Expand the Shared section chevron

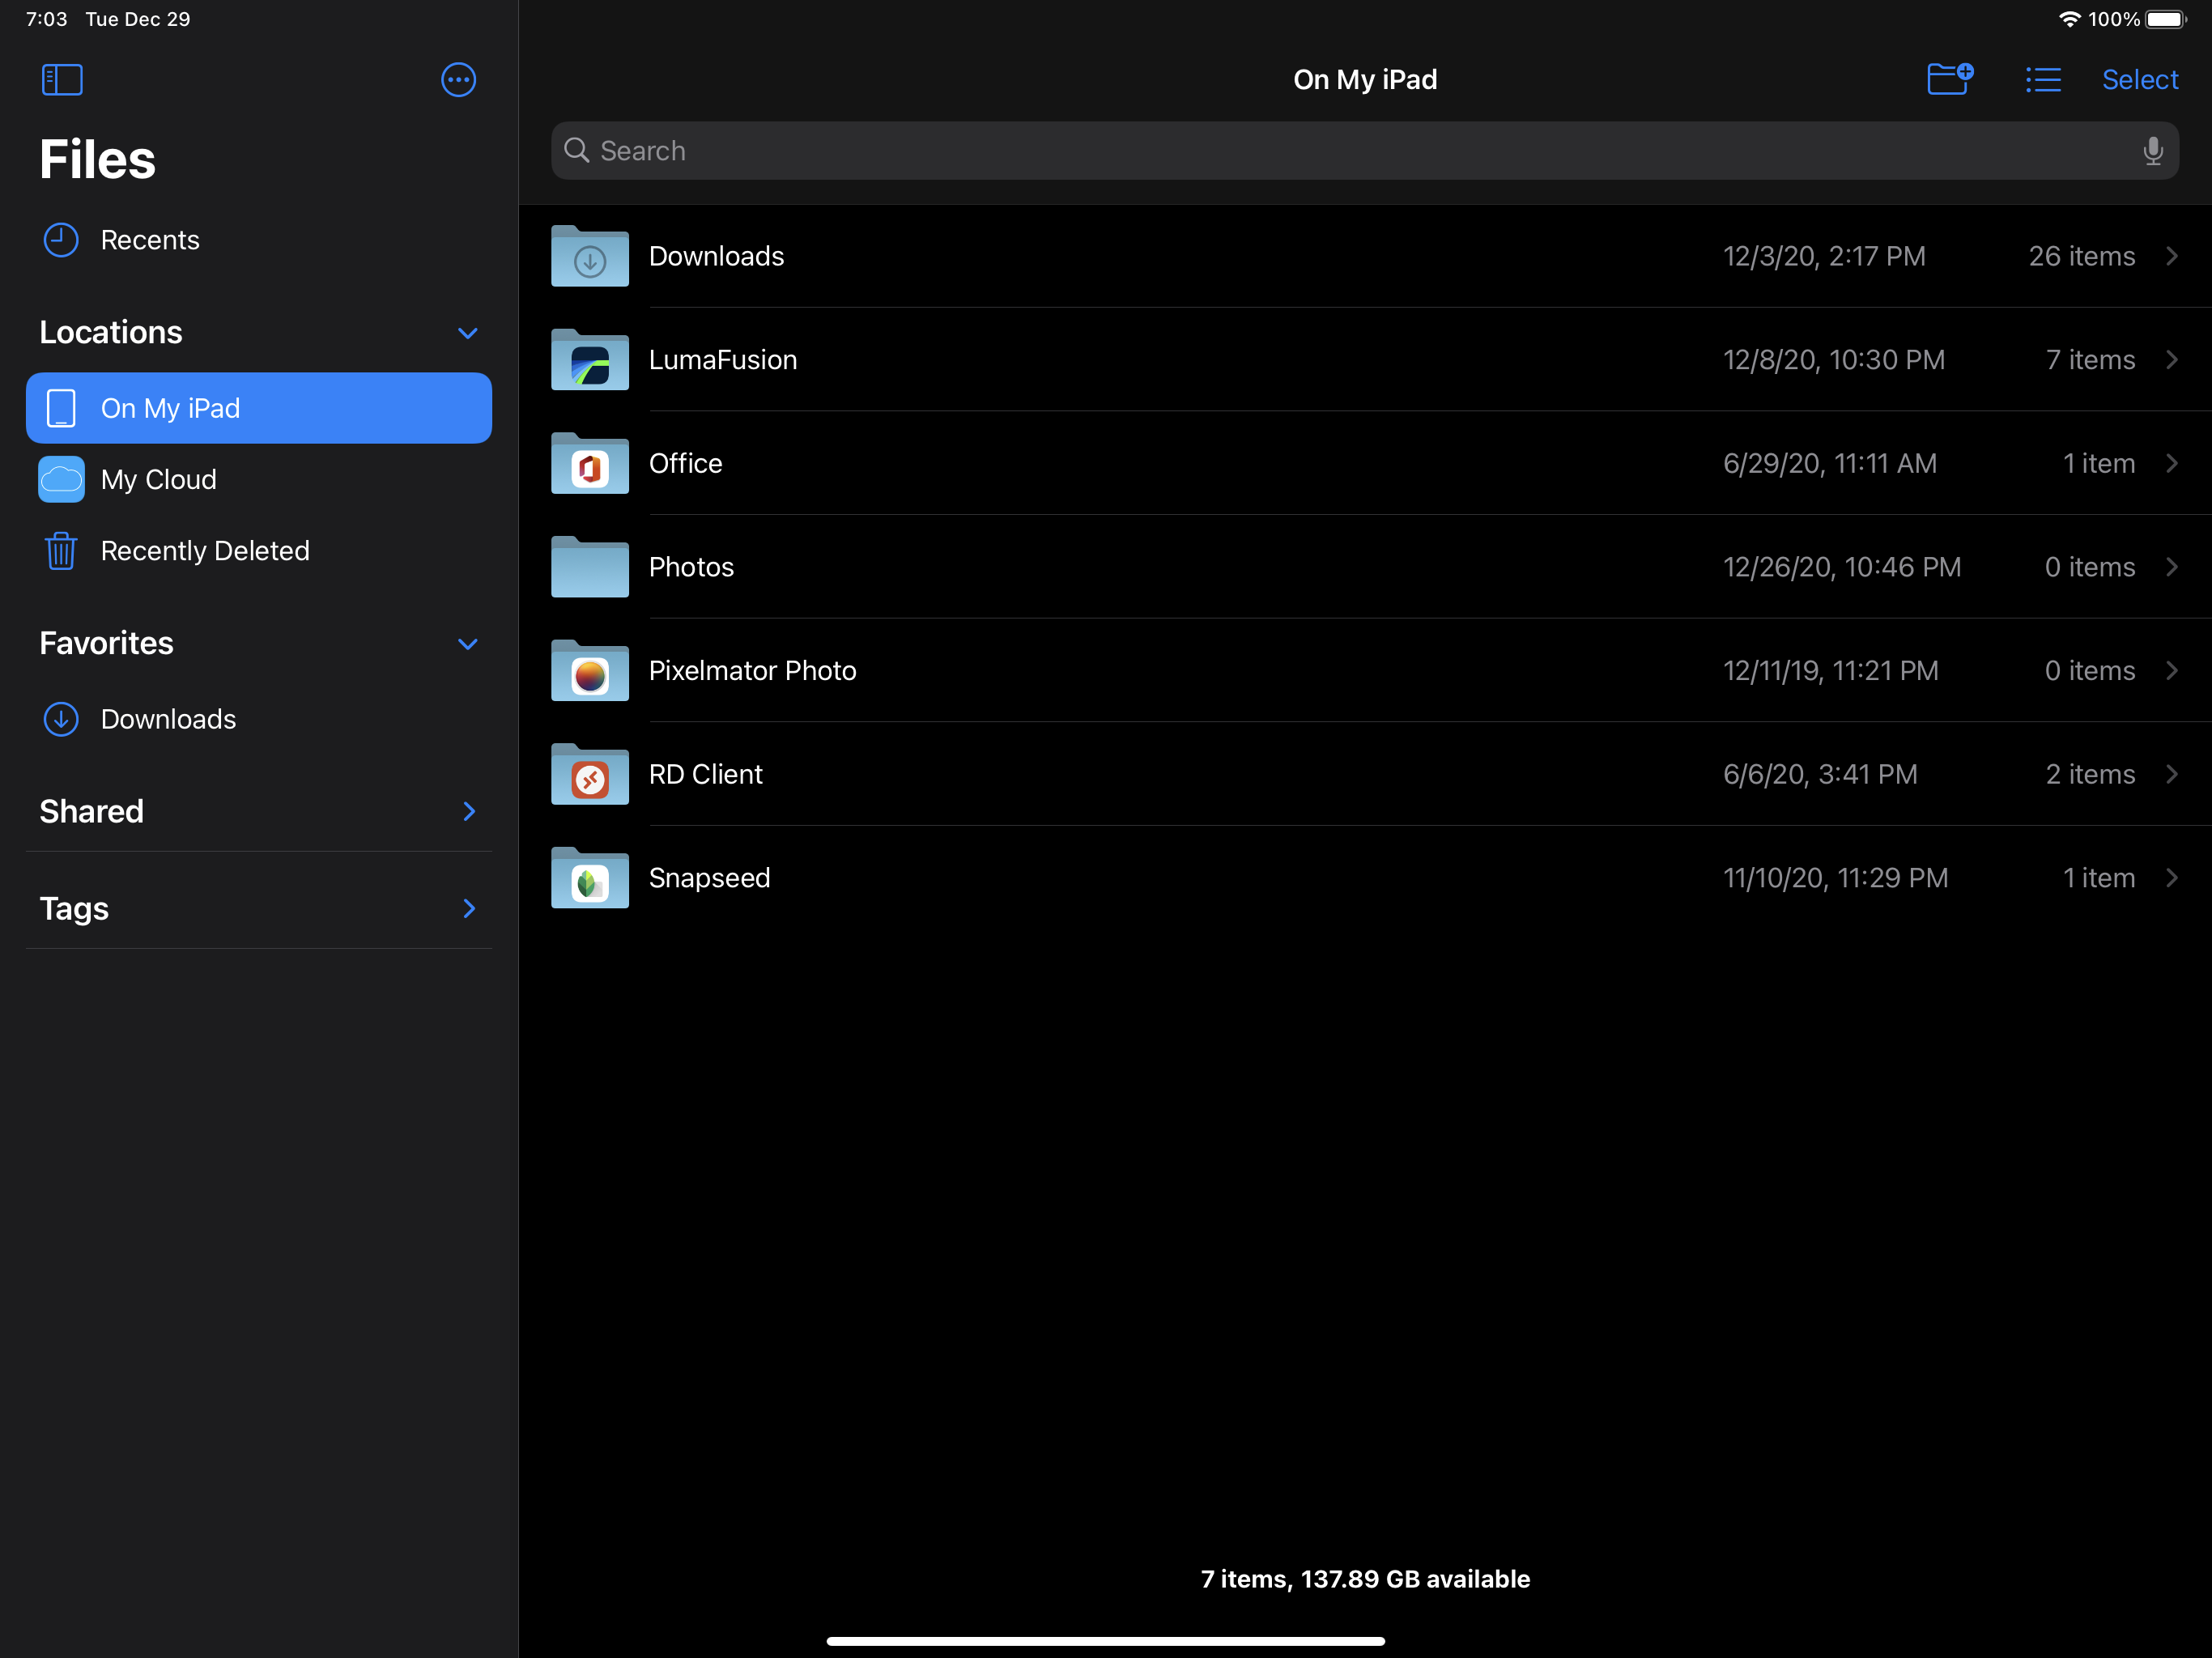point(469,811)
